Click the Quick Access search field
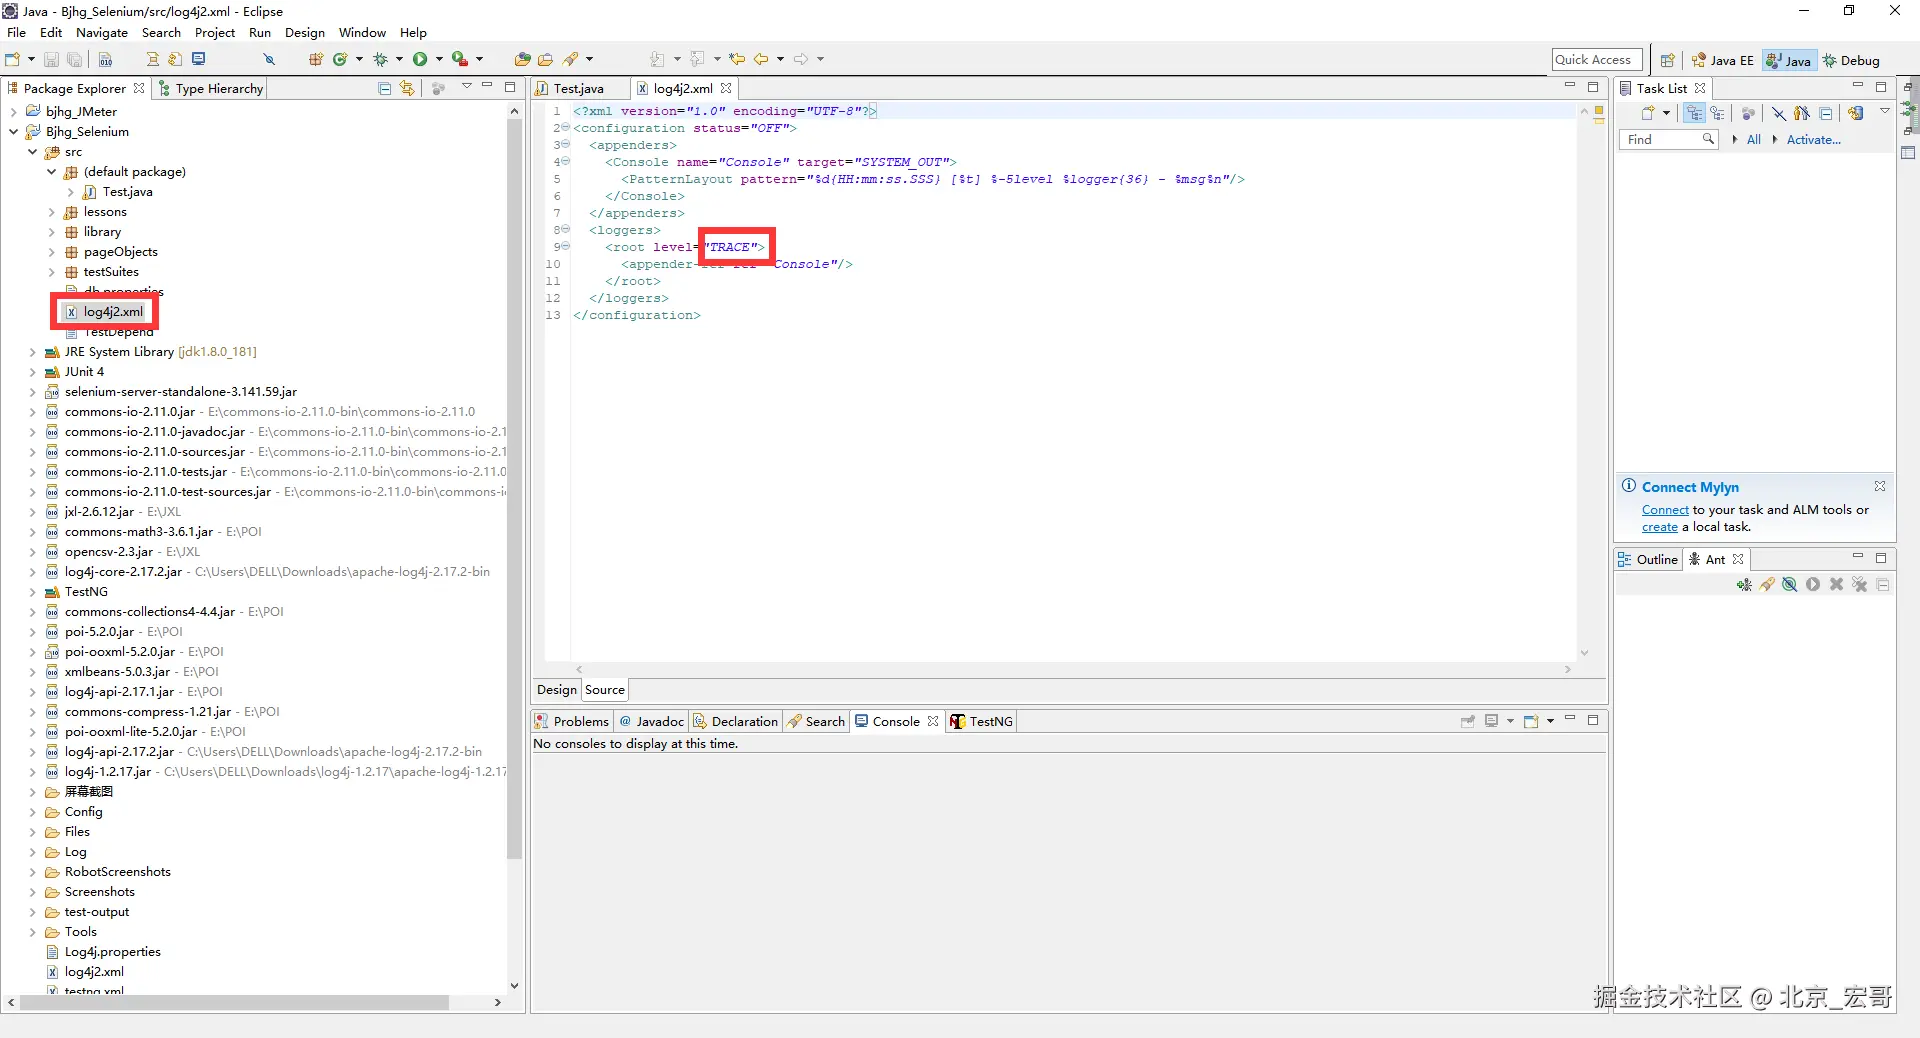This screenshot has height=1038, width=1920. point(1598,60)
